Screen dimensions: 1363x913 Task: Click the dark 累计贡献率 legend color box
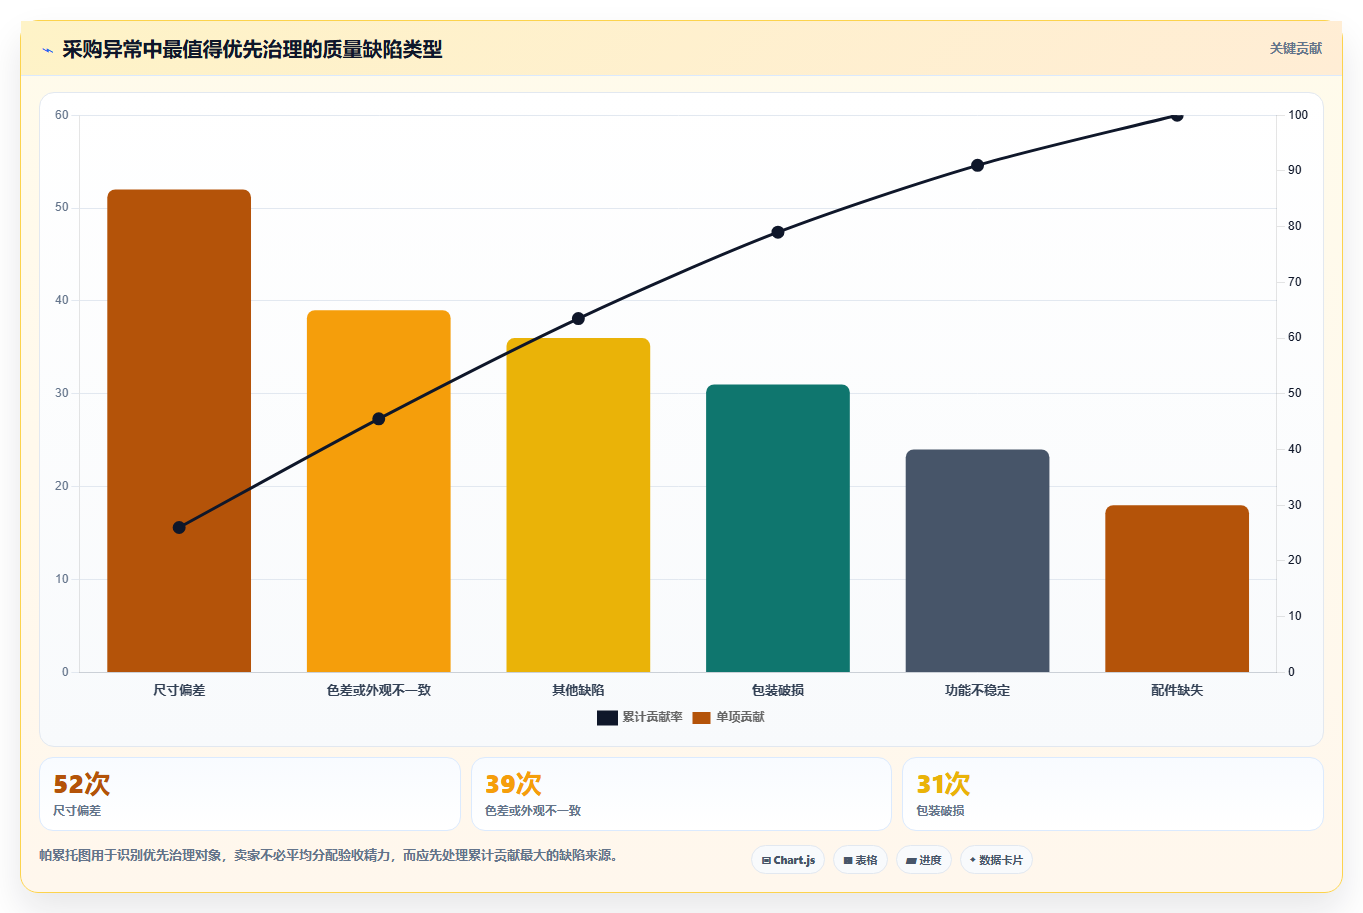(x=607, y=718)
